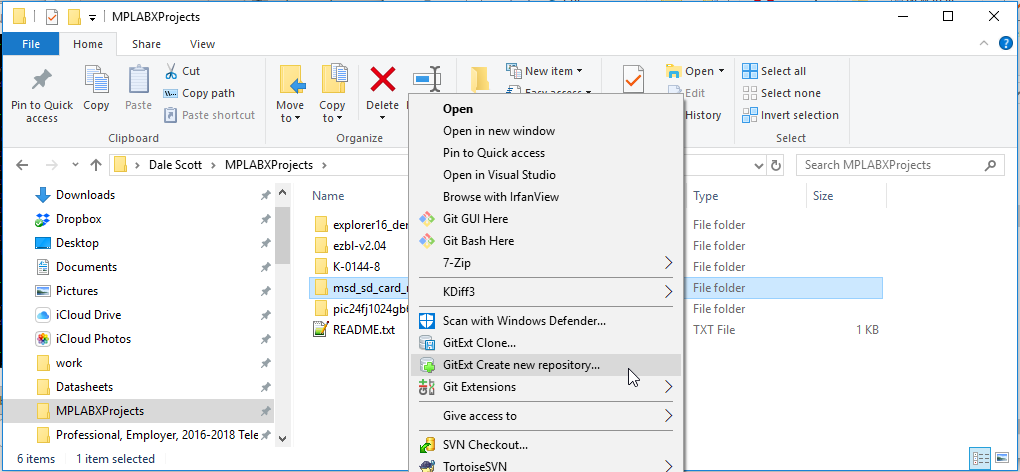This screenshot has width=1020, height=472.
Task: Select Datasheets folder in navigation pane
Action: coord(84,387)
